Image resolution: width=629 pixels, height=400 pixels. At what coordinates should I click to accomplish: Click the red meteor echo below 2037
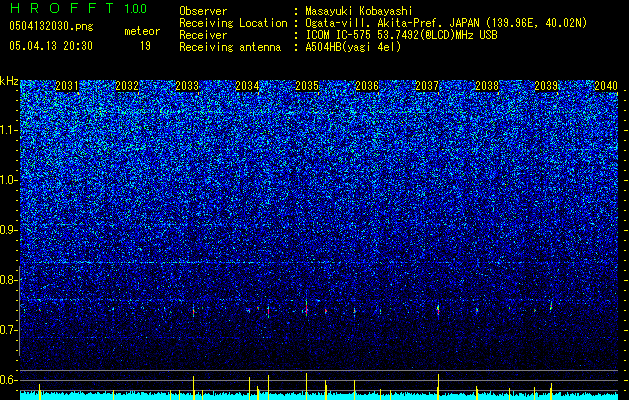[438, 310]
